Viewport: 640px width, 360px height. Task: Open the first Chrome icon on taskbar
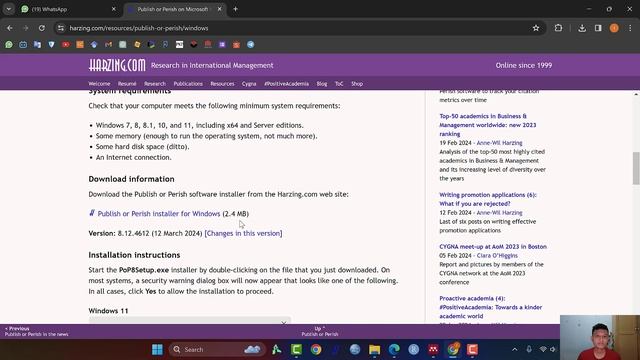click(316, 349)
